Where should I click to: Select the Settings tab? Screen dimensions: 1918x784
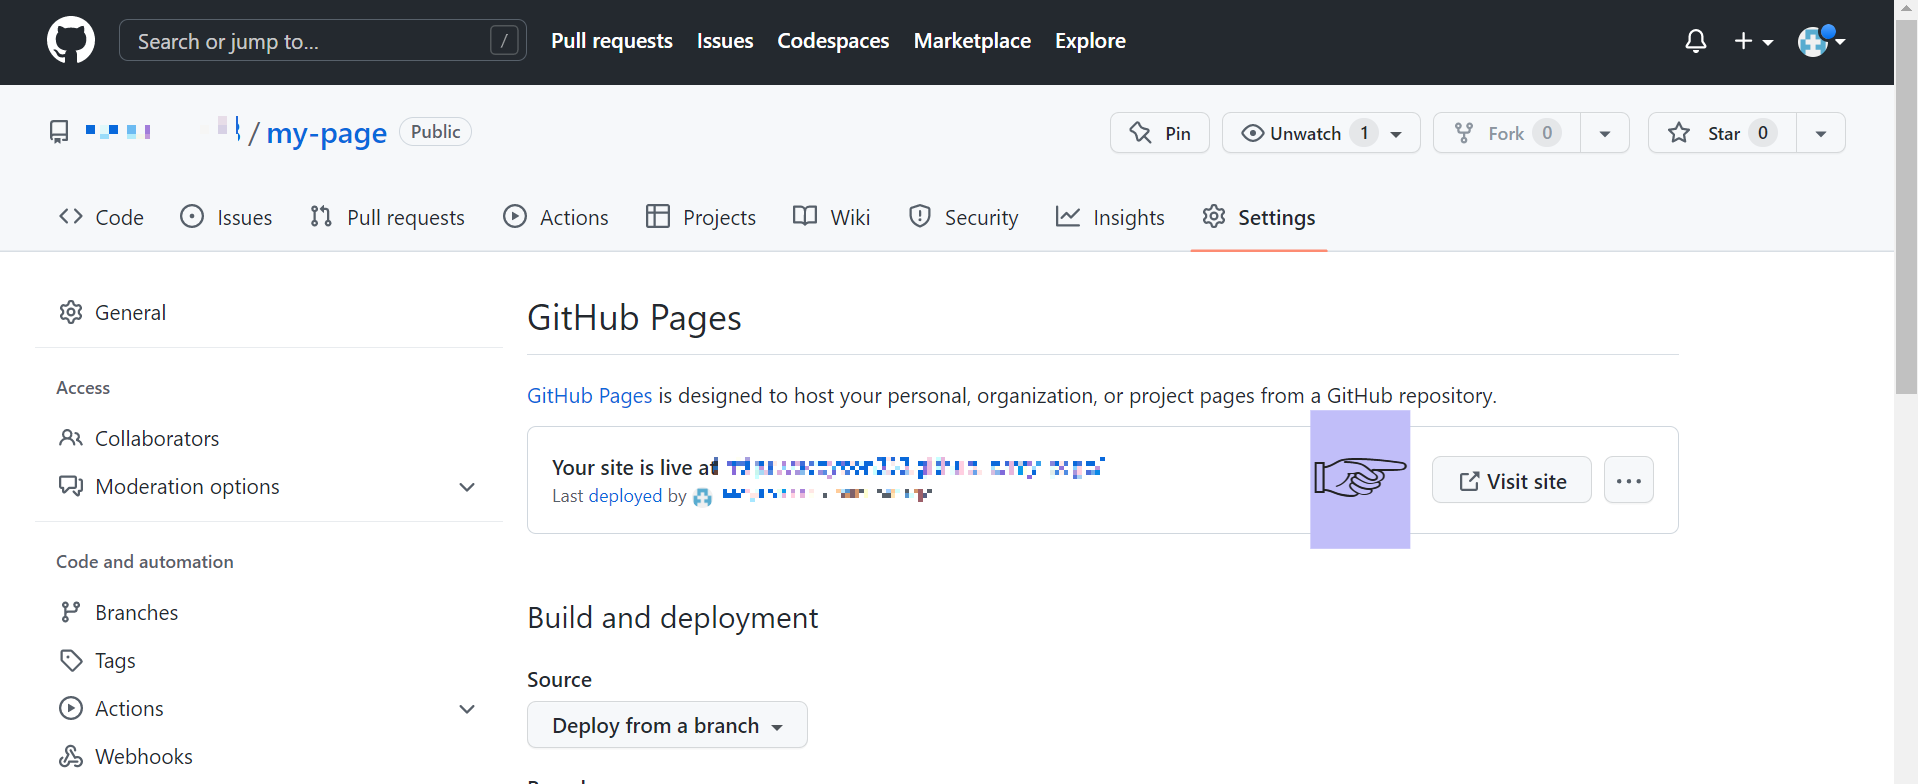pyautogui.click(x=1259, y=217)
